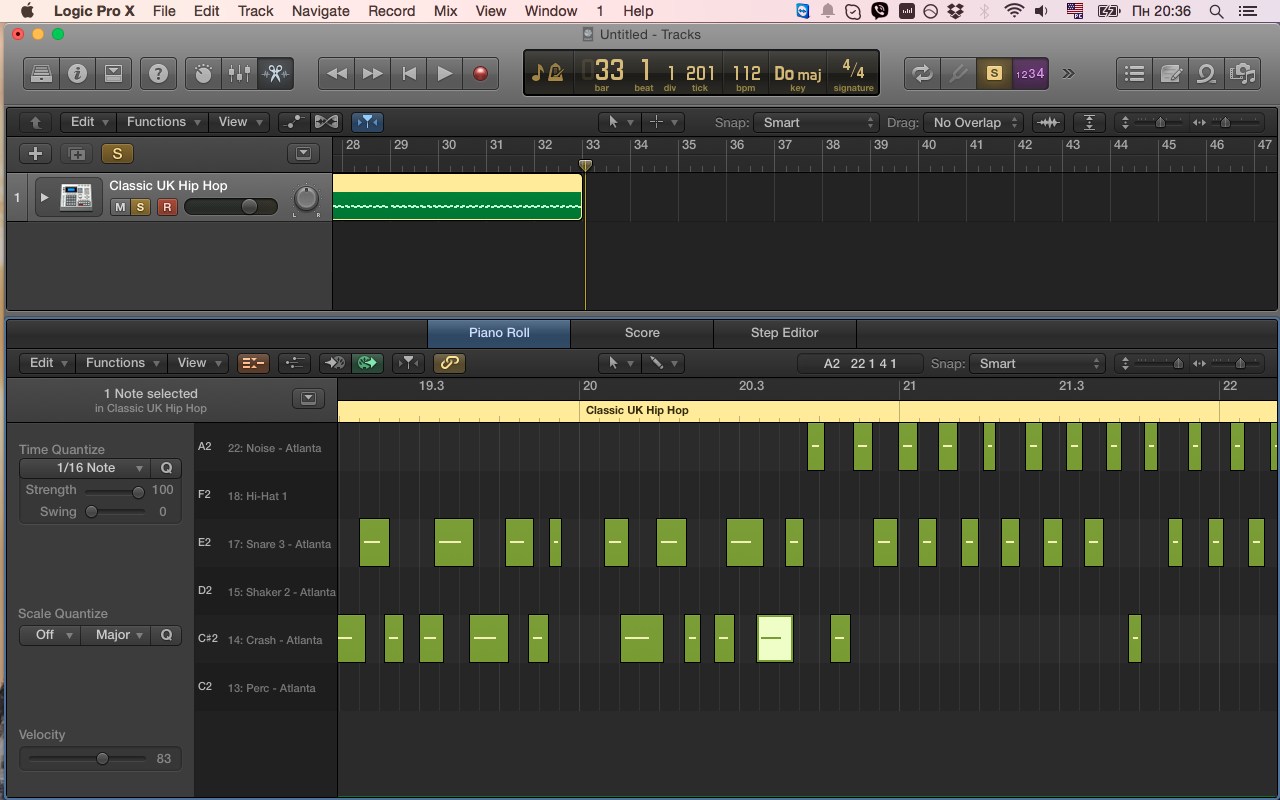Open the Apple Loops browser icon
1280x800 pixels.
(1205, 73)
